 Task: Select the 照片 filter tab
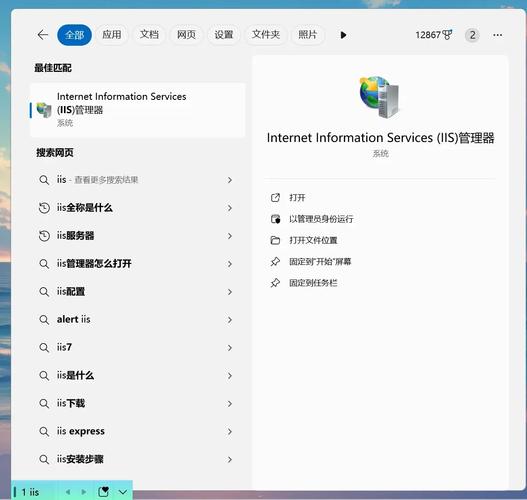click(308, 35)
